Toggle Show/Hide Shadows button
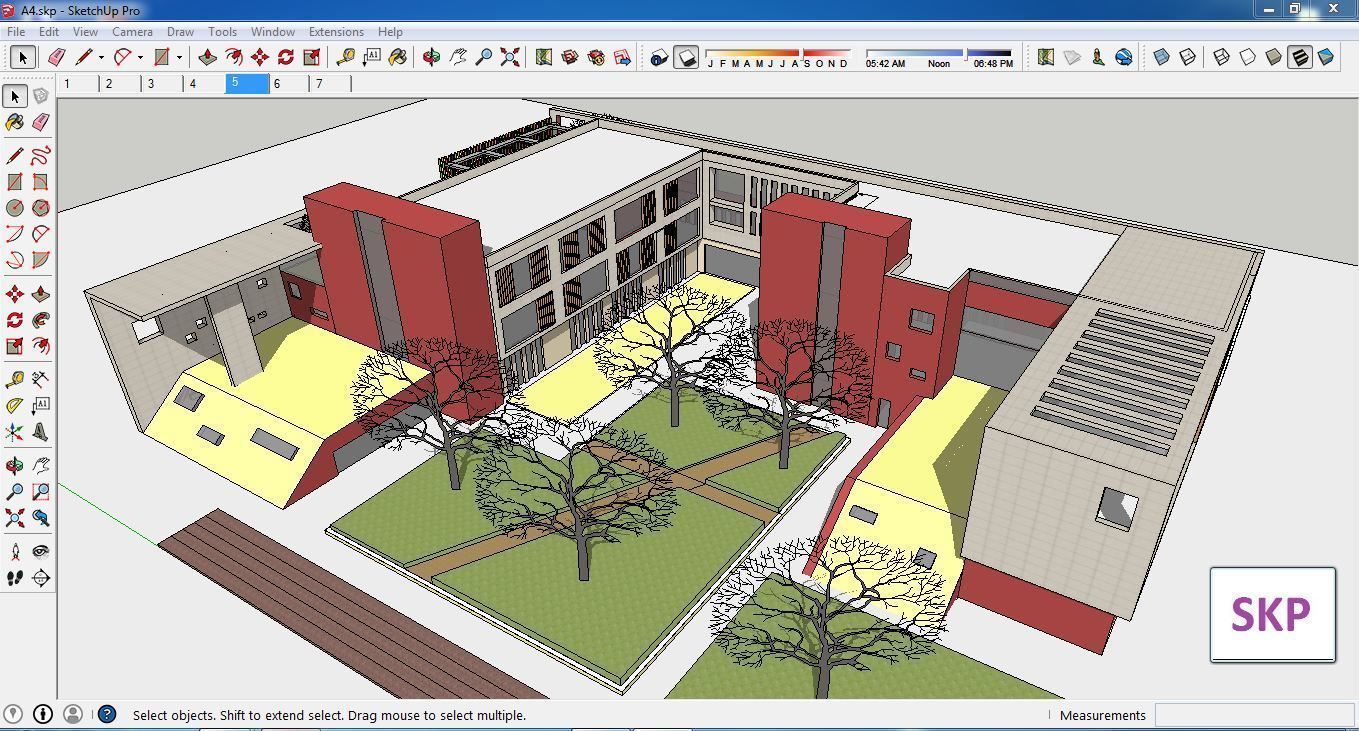The width and height of the screenshot is (1359, 731). (685, 57)
